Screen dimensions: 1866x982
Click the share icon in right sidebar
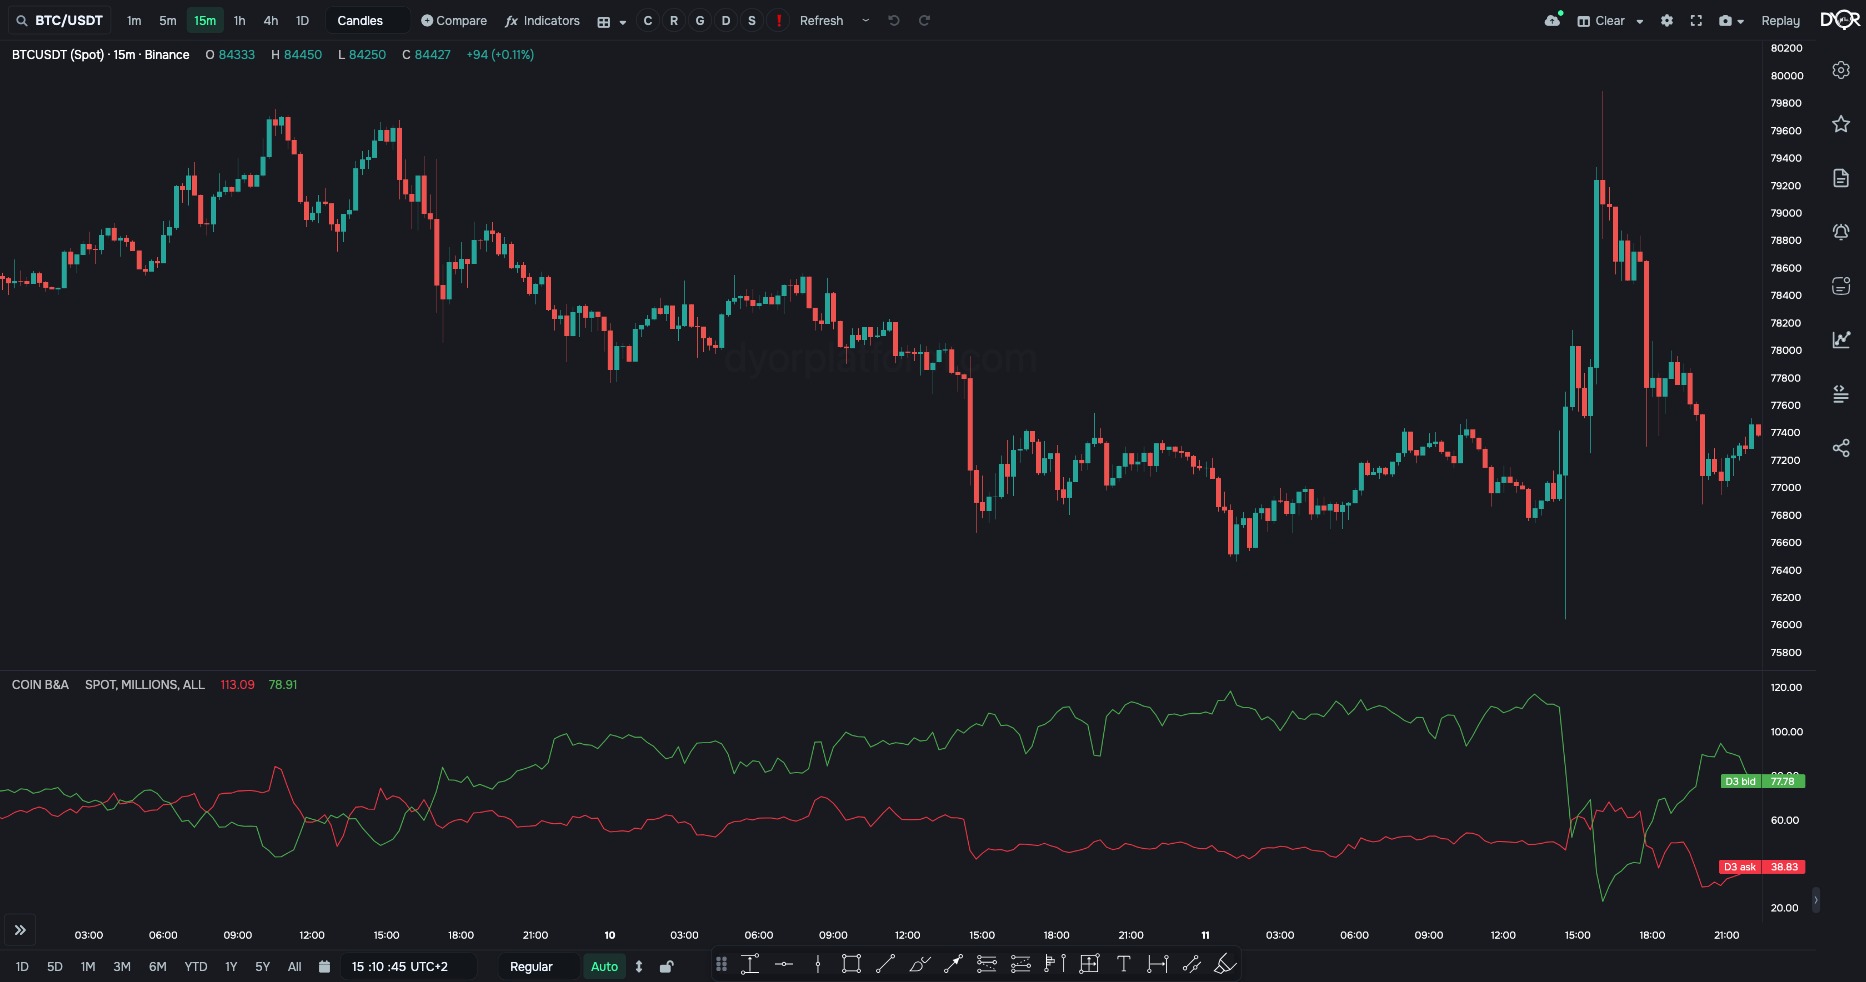1841,448
